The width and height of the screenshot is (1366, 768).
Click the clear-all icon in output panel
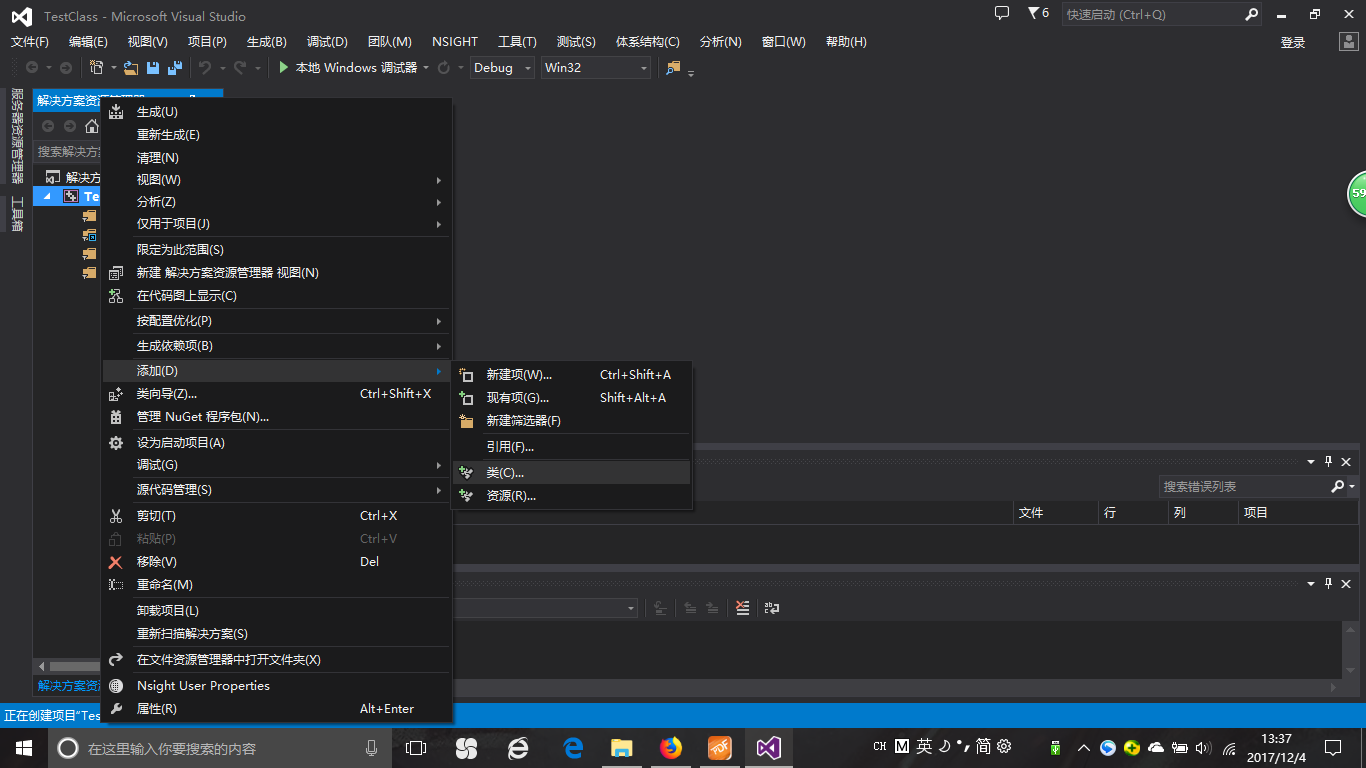[x=742, y=607]
